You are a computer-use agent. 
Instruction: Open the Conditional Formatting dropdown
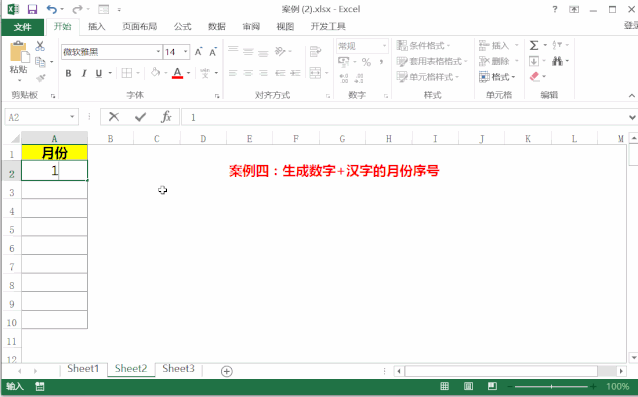tap(423, 45)
